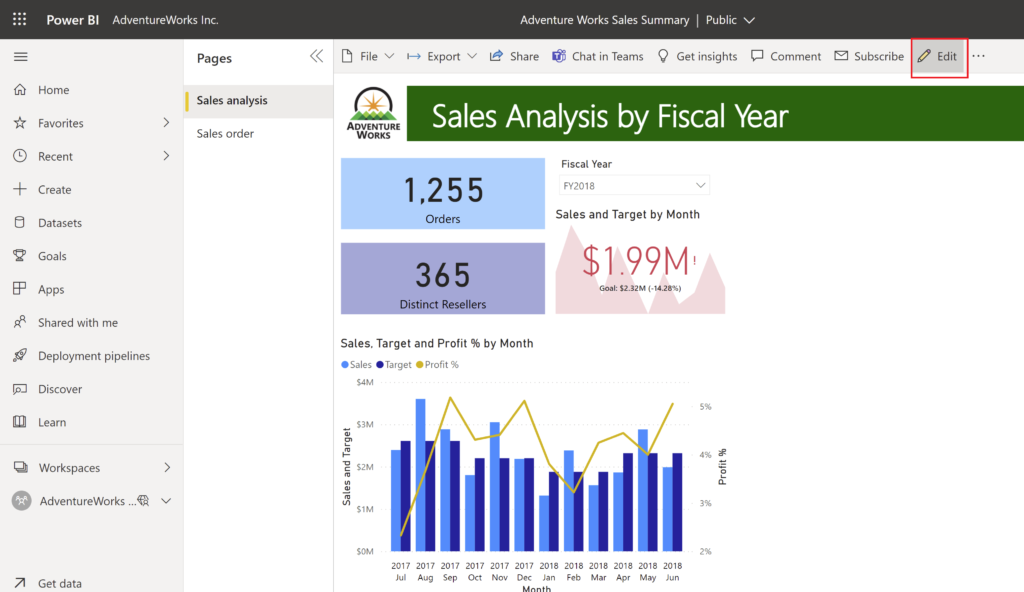
Task: Collapse the Pages pane with double chevron
Action: tap(317, 56)
